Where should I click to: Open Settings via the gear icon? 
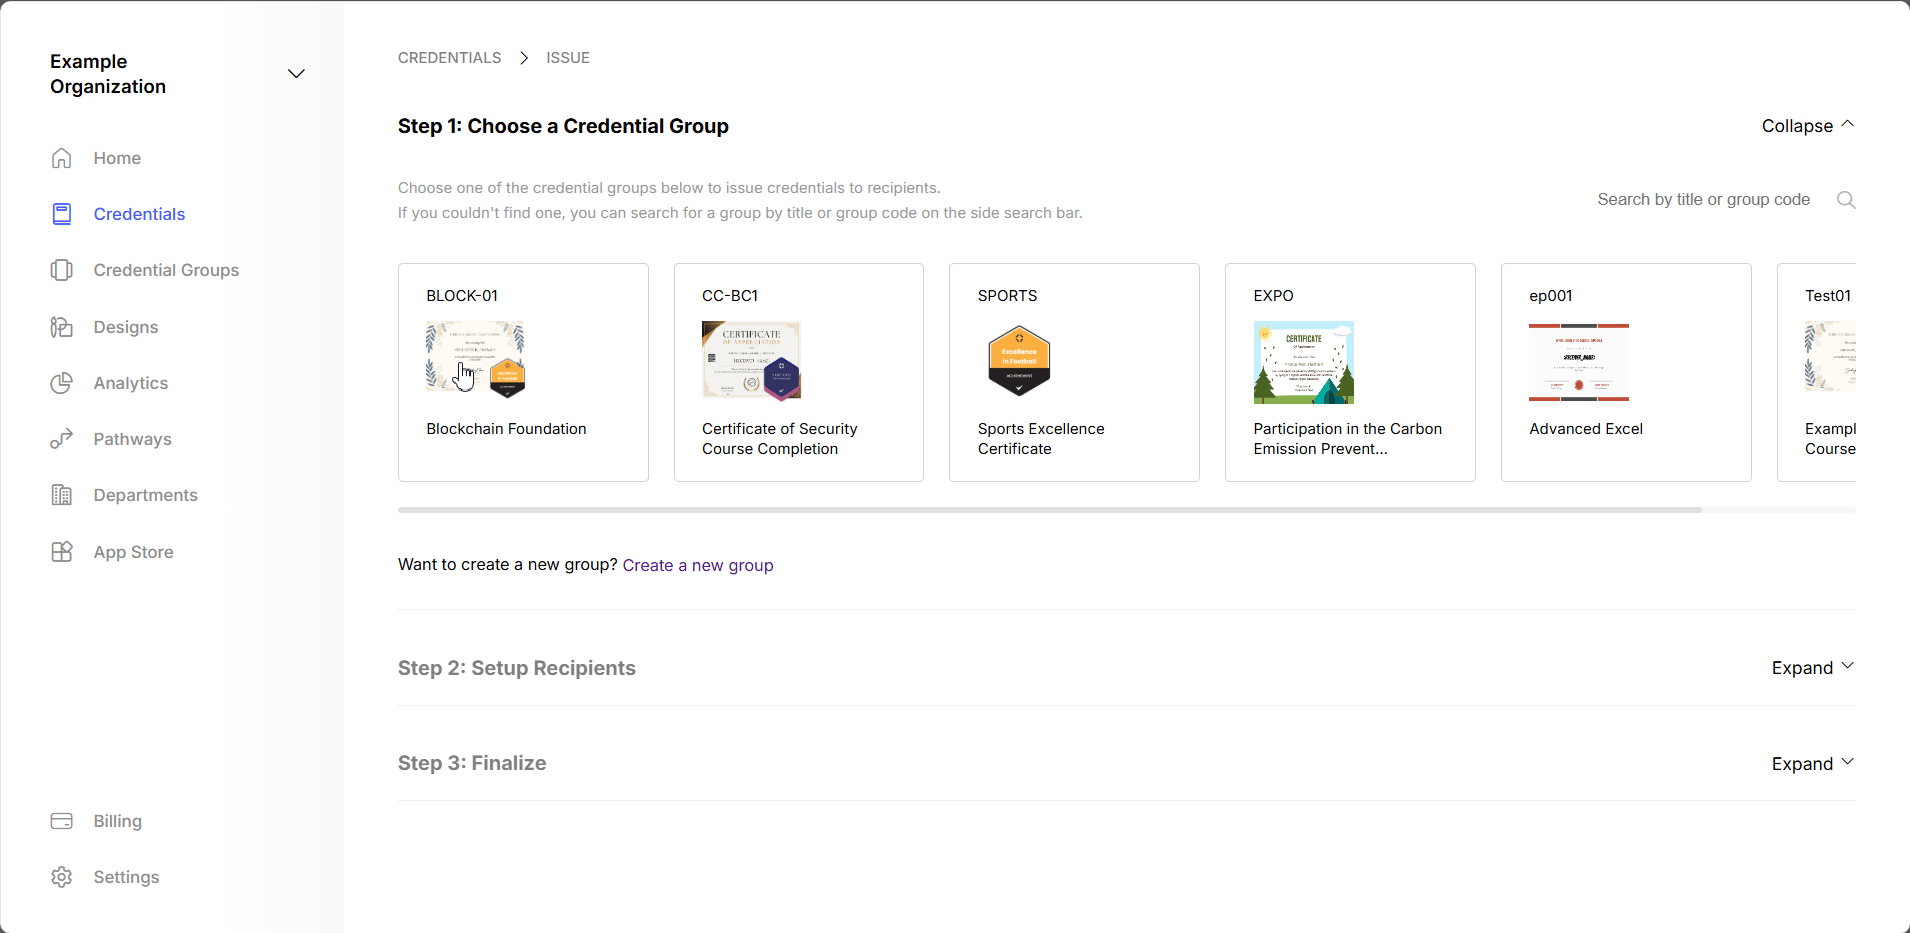pos(61,876)
